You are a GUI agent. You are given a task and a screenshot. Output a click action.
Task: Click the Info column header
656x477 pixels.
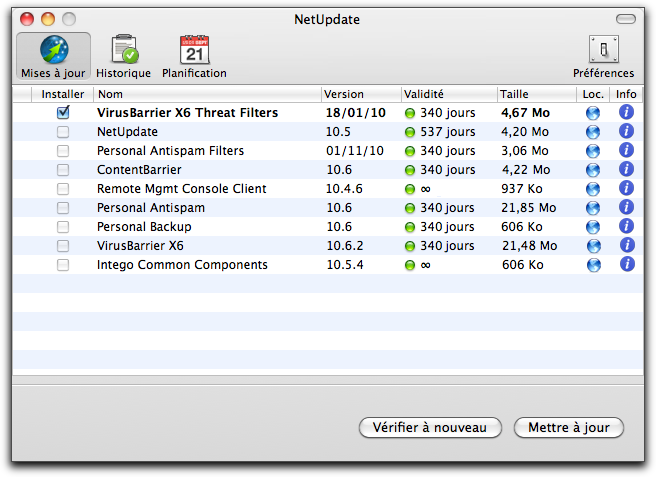pyautogui.click(x=626, y=94)
